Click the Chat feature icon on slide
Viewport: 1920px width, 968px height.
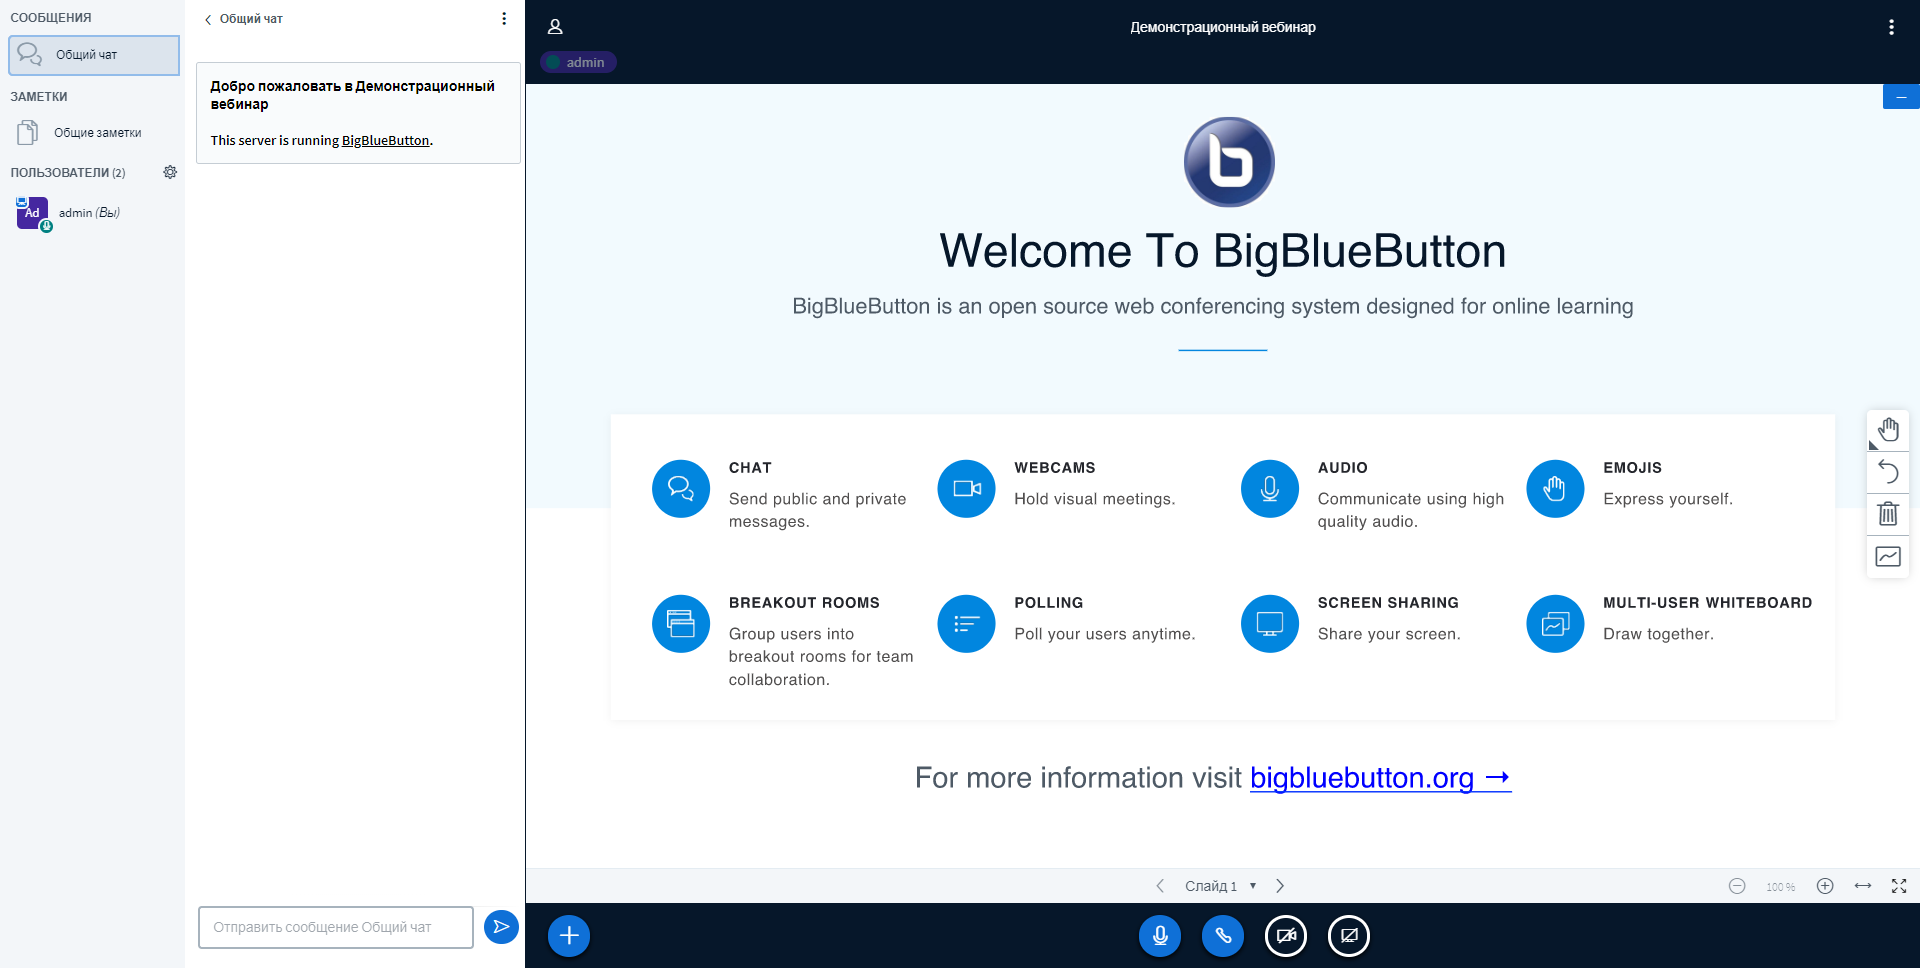pyautogui.click(x=681, y=489)
